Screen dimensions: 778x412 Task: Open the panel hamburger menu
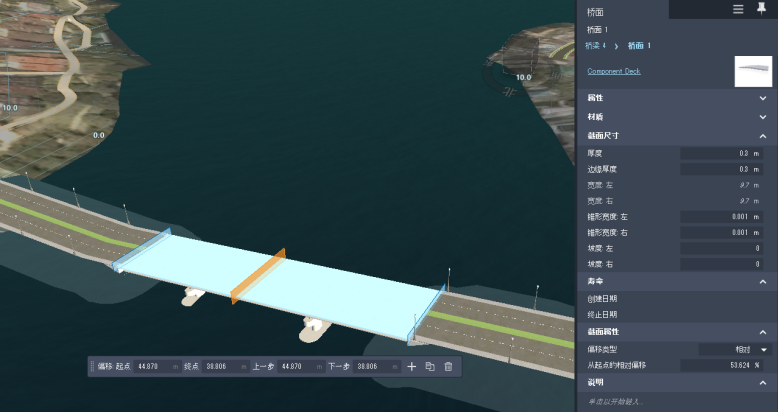coord(738,9)
